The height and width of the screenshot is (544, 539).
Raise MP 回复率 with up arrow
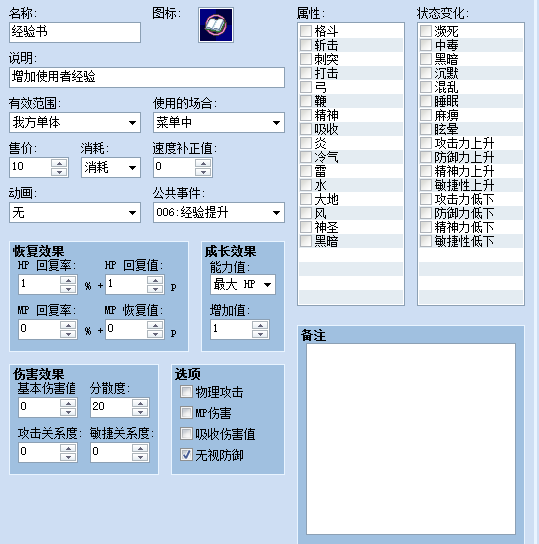click(x=68, y=326)
